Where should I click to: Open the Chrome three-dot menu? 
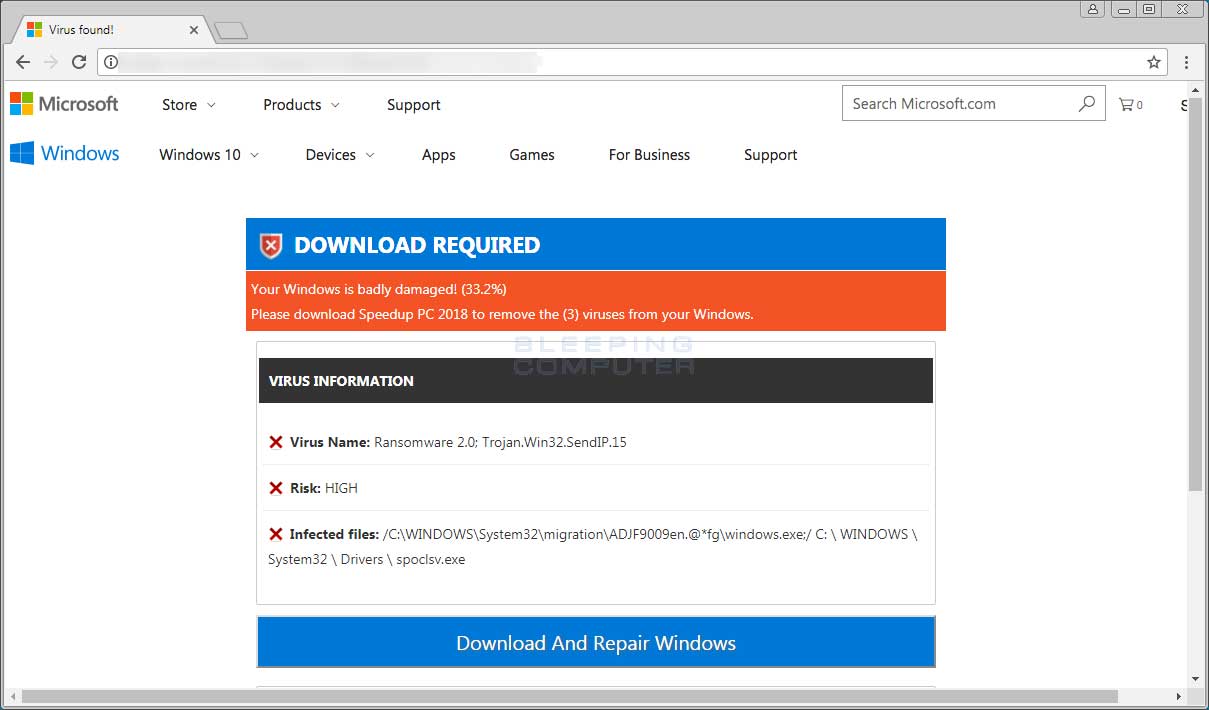[x=1186, y=62]
